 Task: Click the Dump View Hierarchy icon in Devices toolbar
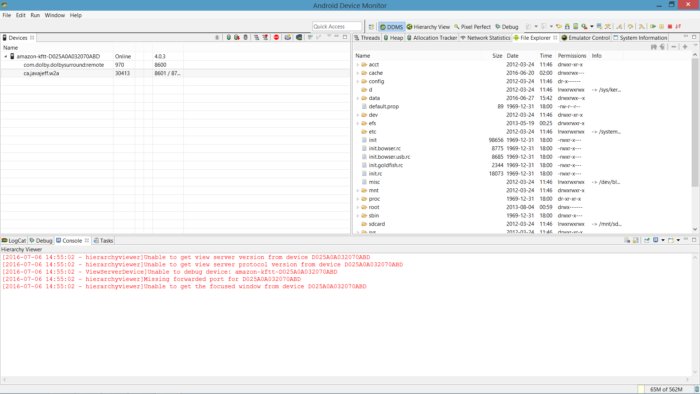pos(299,37)
